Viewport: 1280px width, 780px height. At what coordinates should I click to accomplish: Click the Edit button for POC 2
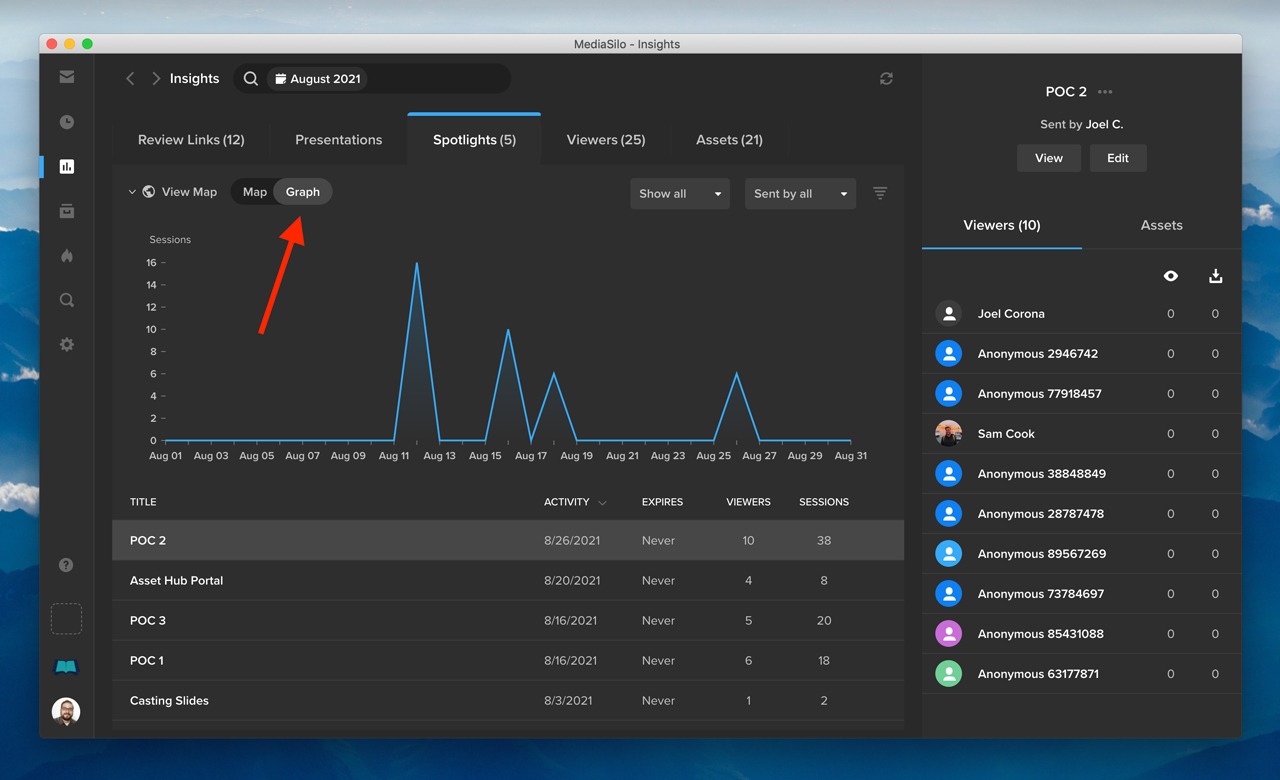(x=1118, y=157)
